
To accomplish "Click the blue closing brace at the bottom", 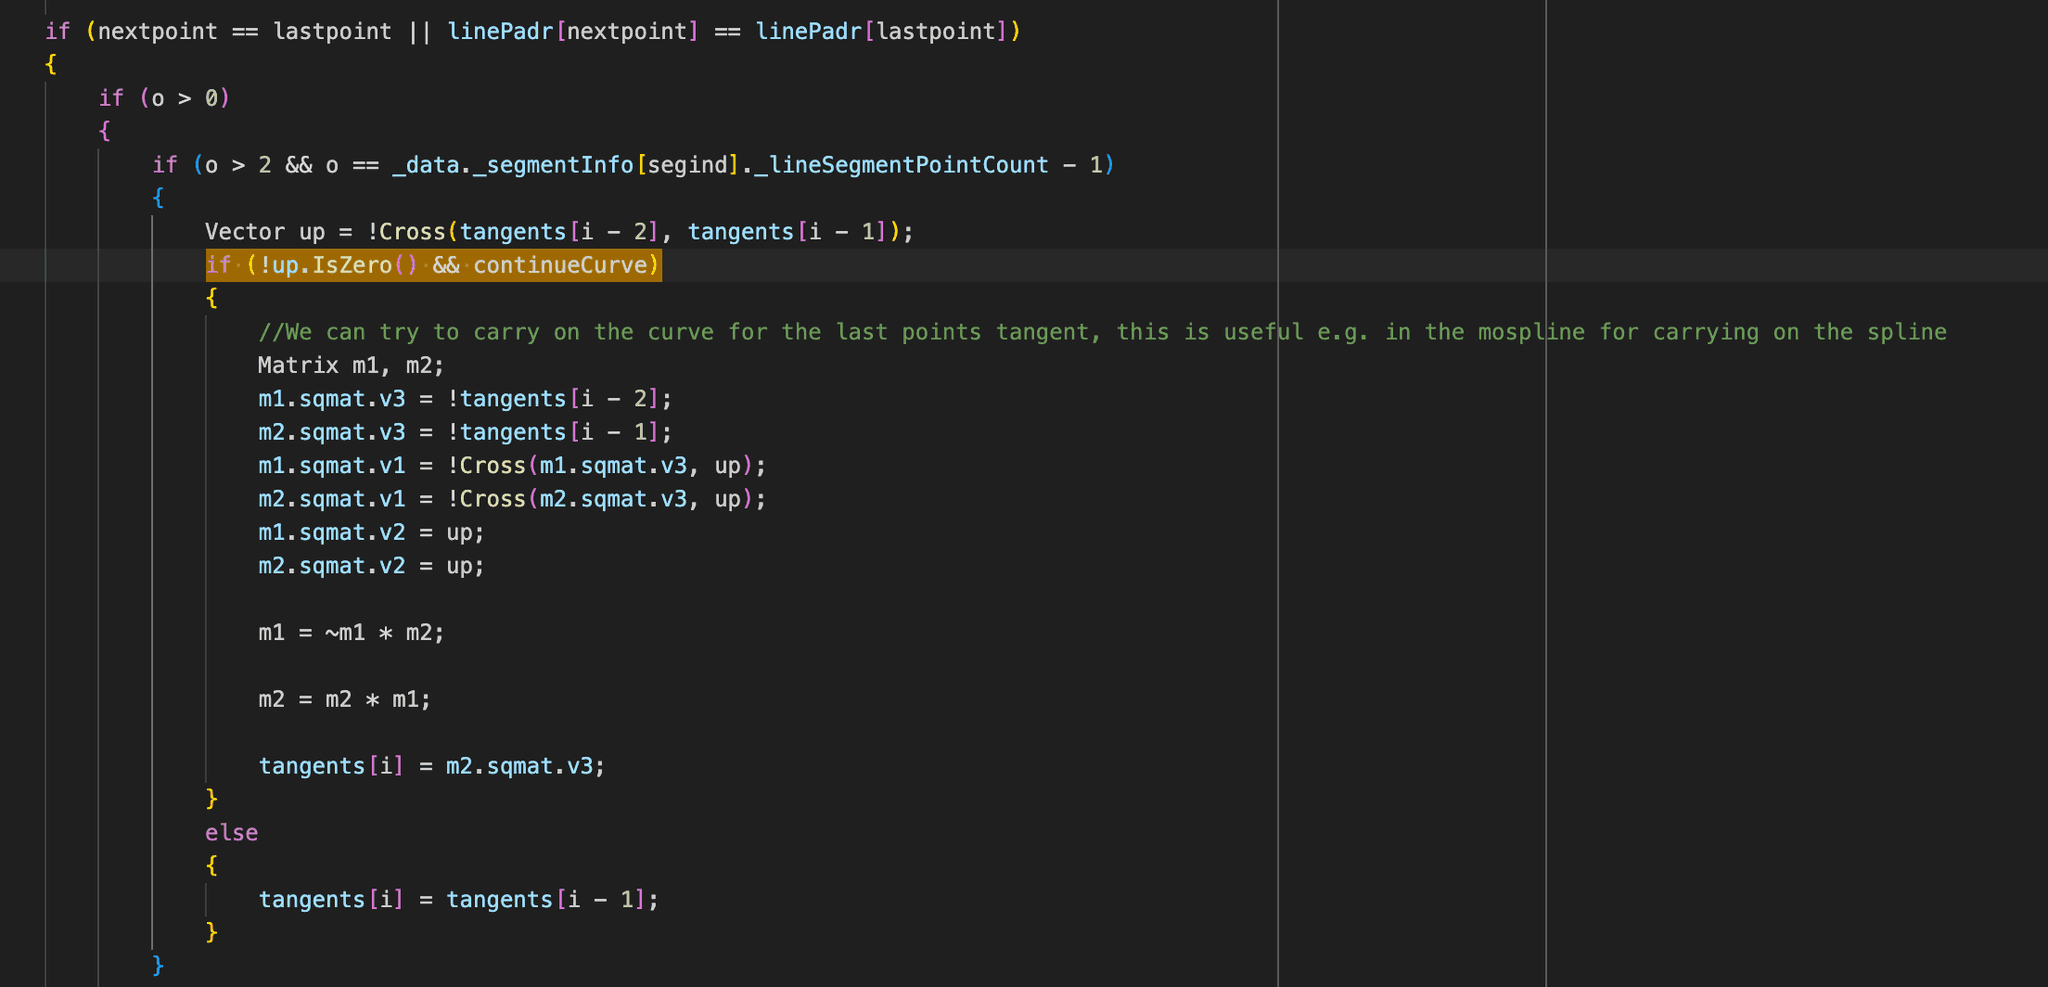I will 158,965.
